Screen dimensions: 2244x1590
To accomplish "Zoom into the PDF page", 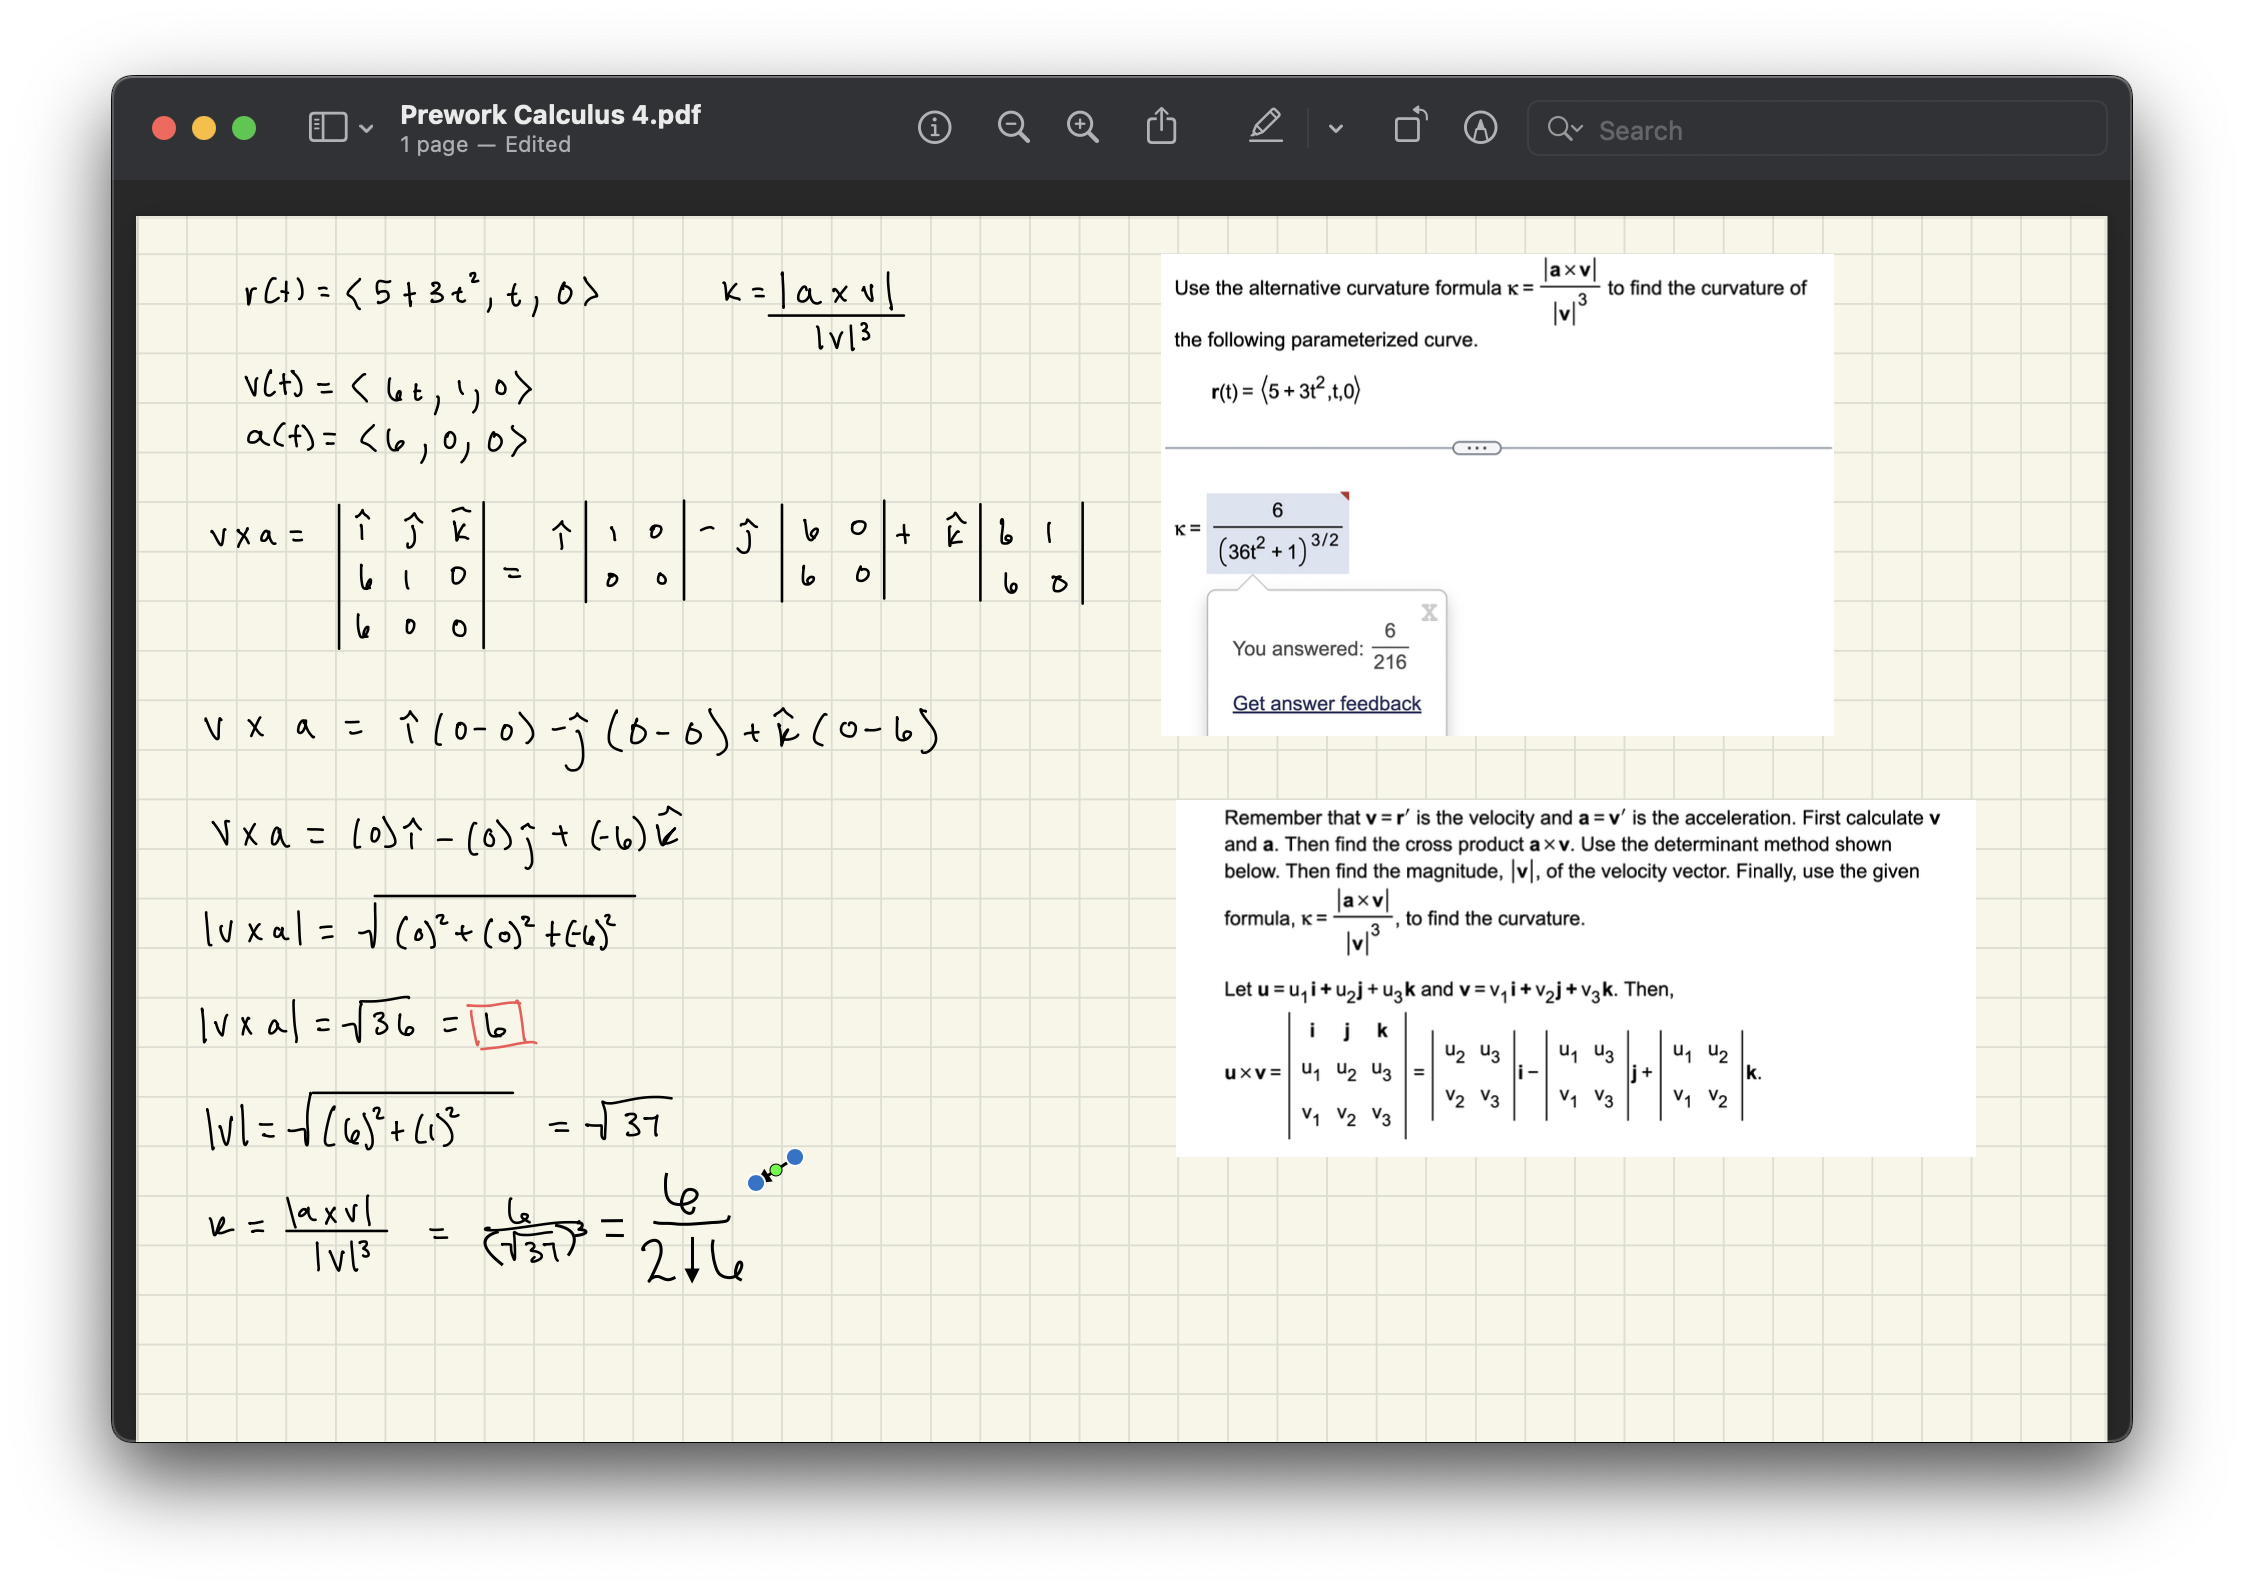I will pyautogui.click(x=1082, y=128).
